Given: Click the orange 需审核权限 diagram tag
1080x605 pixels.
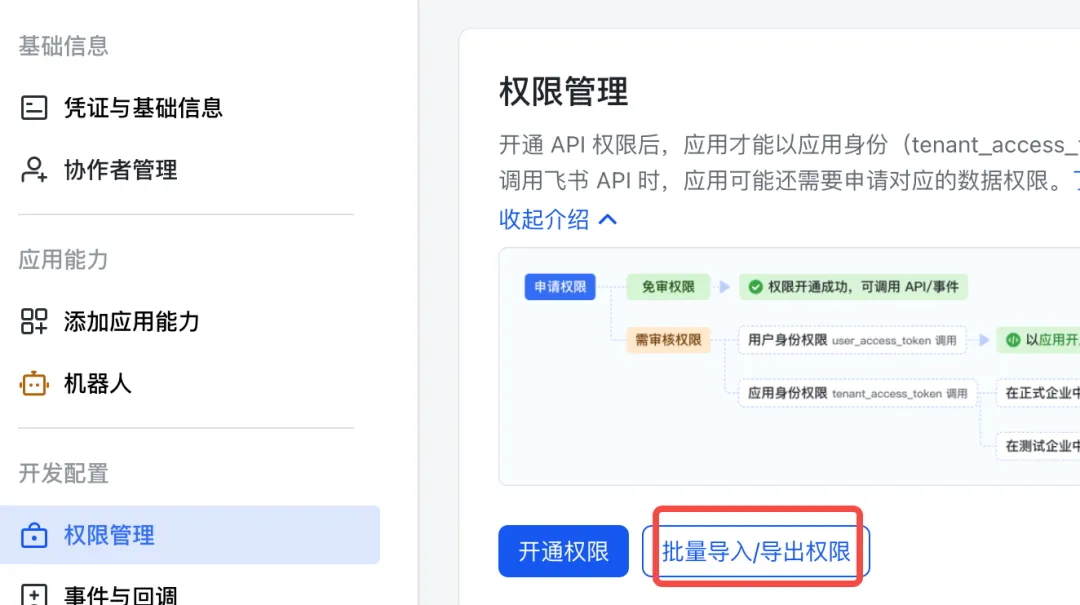Looking at the screenshot, I should [668, 340].
